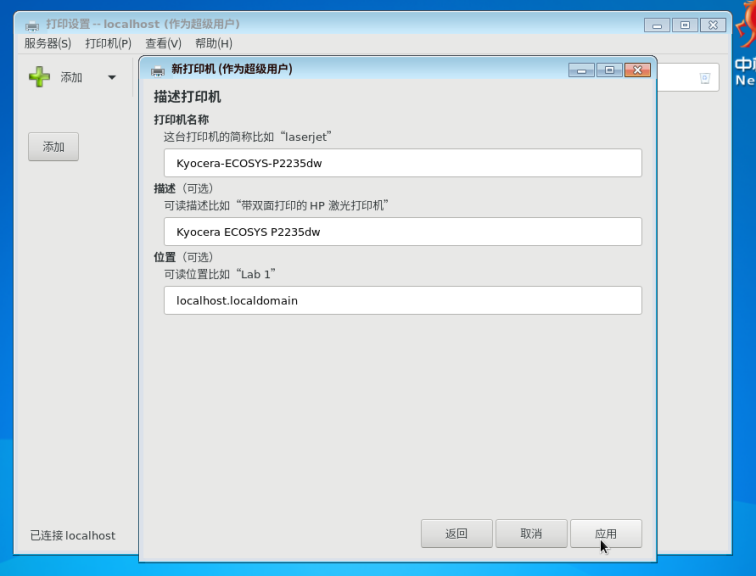Click the clear icon in the search box

(704, 78)
